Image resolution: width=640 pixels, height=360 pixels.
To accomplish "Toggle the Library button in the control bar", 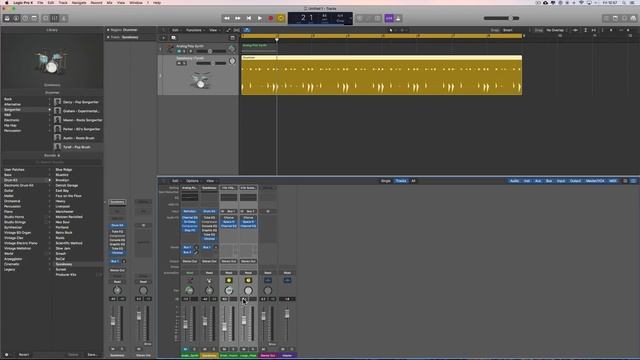I will (x=7, y=18).
